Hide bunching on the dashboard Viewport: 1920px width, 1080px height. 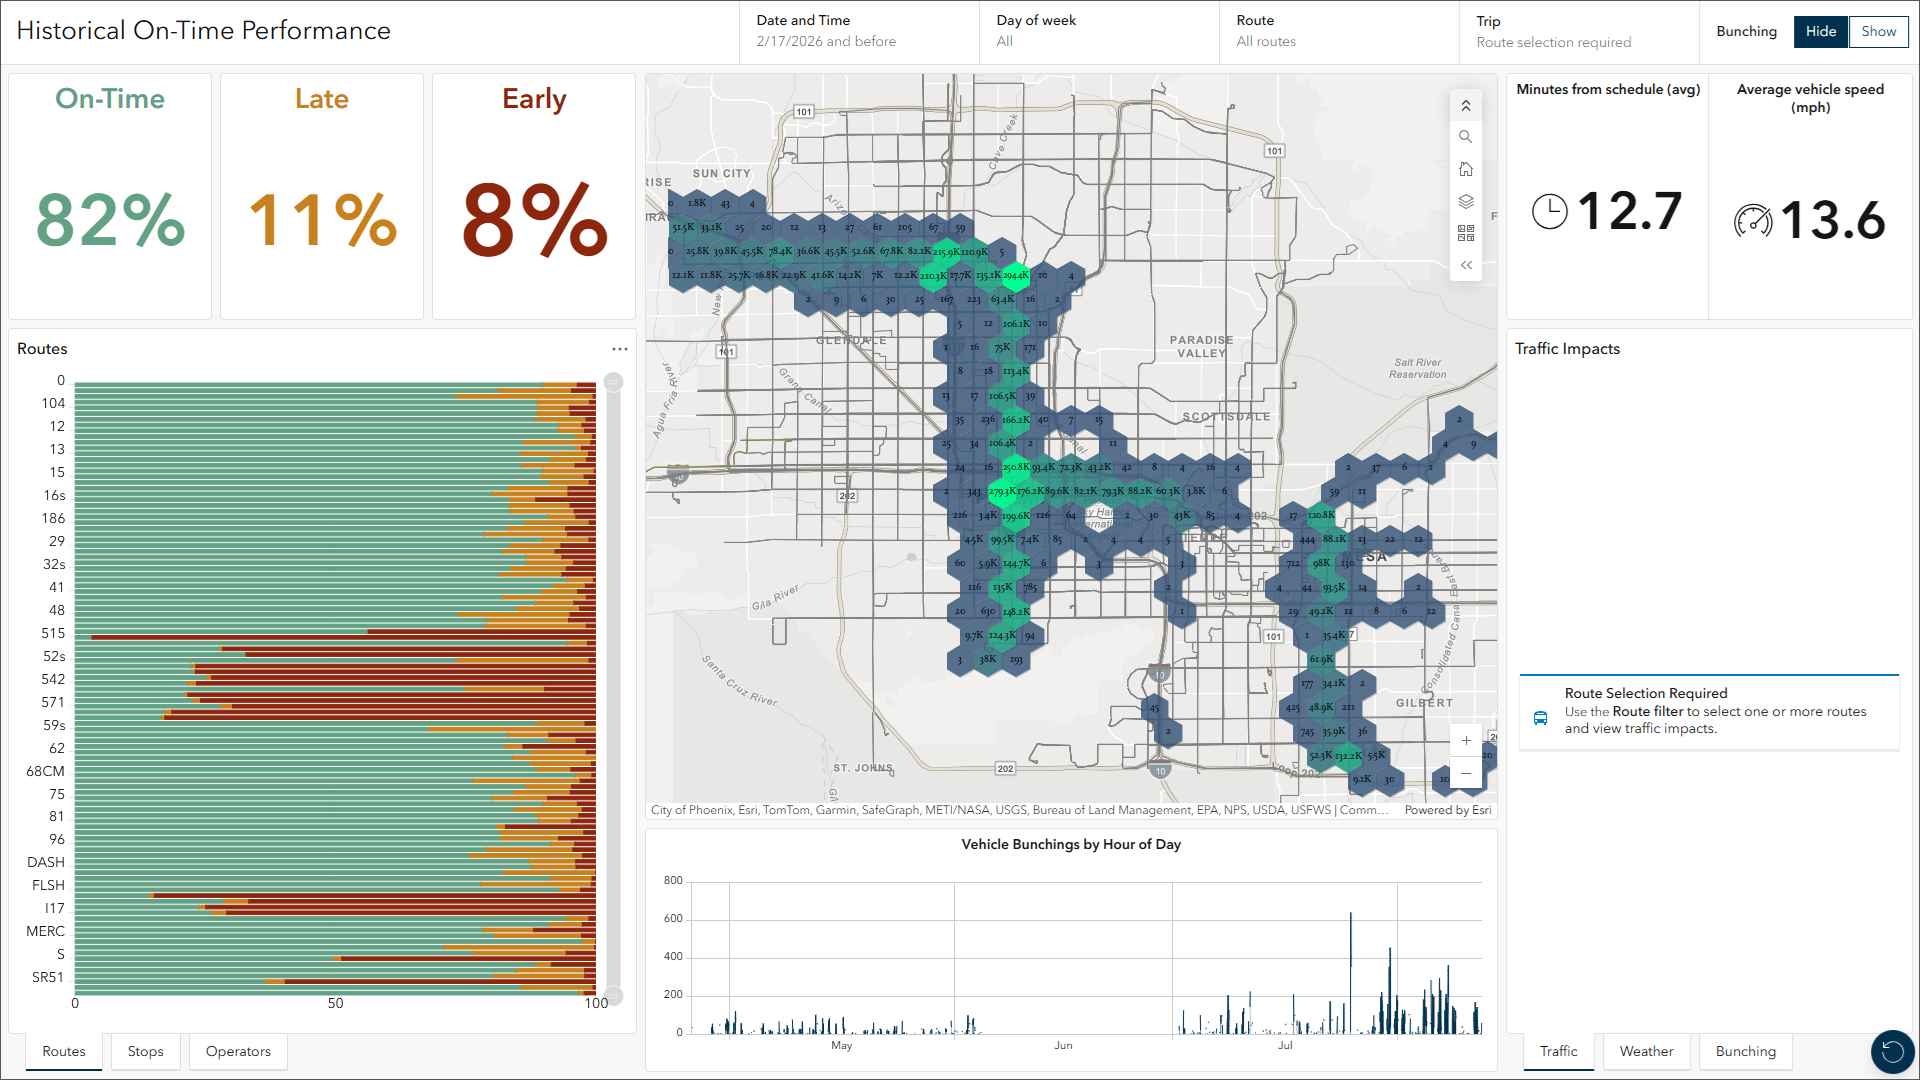click(1821, 32)
